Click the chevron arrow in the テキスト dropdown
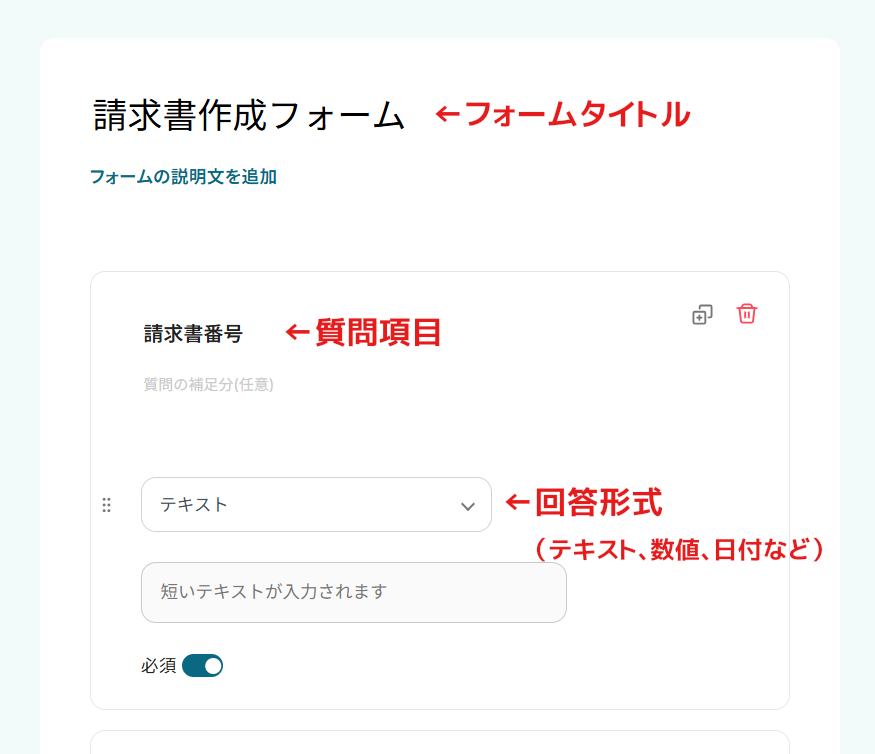Screen dimensions: 875x754 click(468, 506)
